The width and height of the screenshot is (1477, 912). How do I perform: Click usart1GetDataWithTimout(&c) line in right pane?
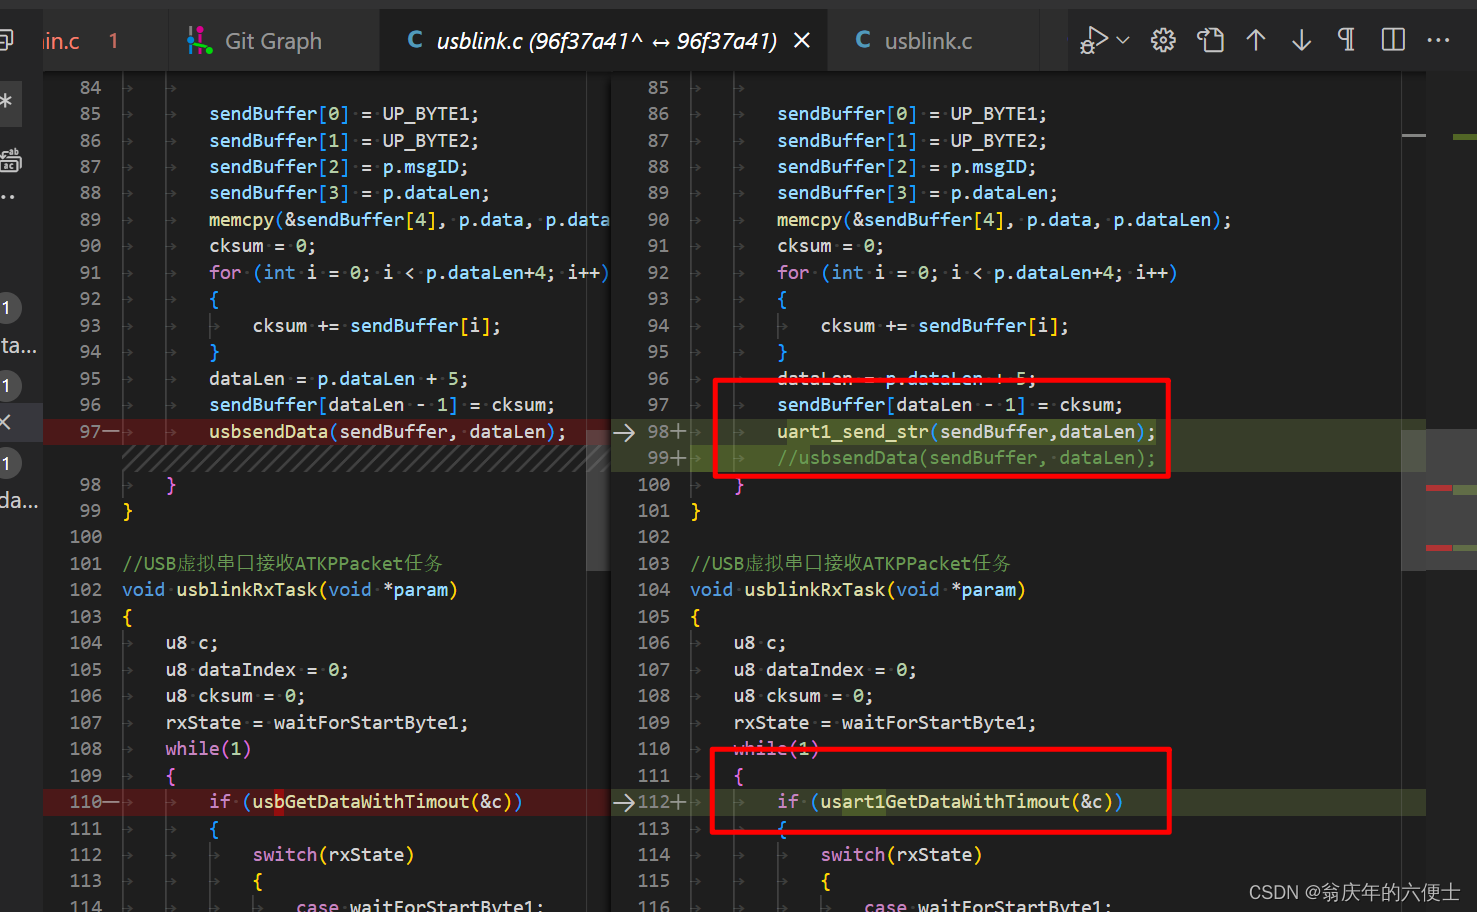(x=950, y=802)
